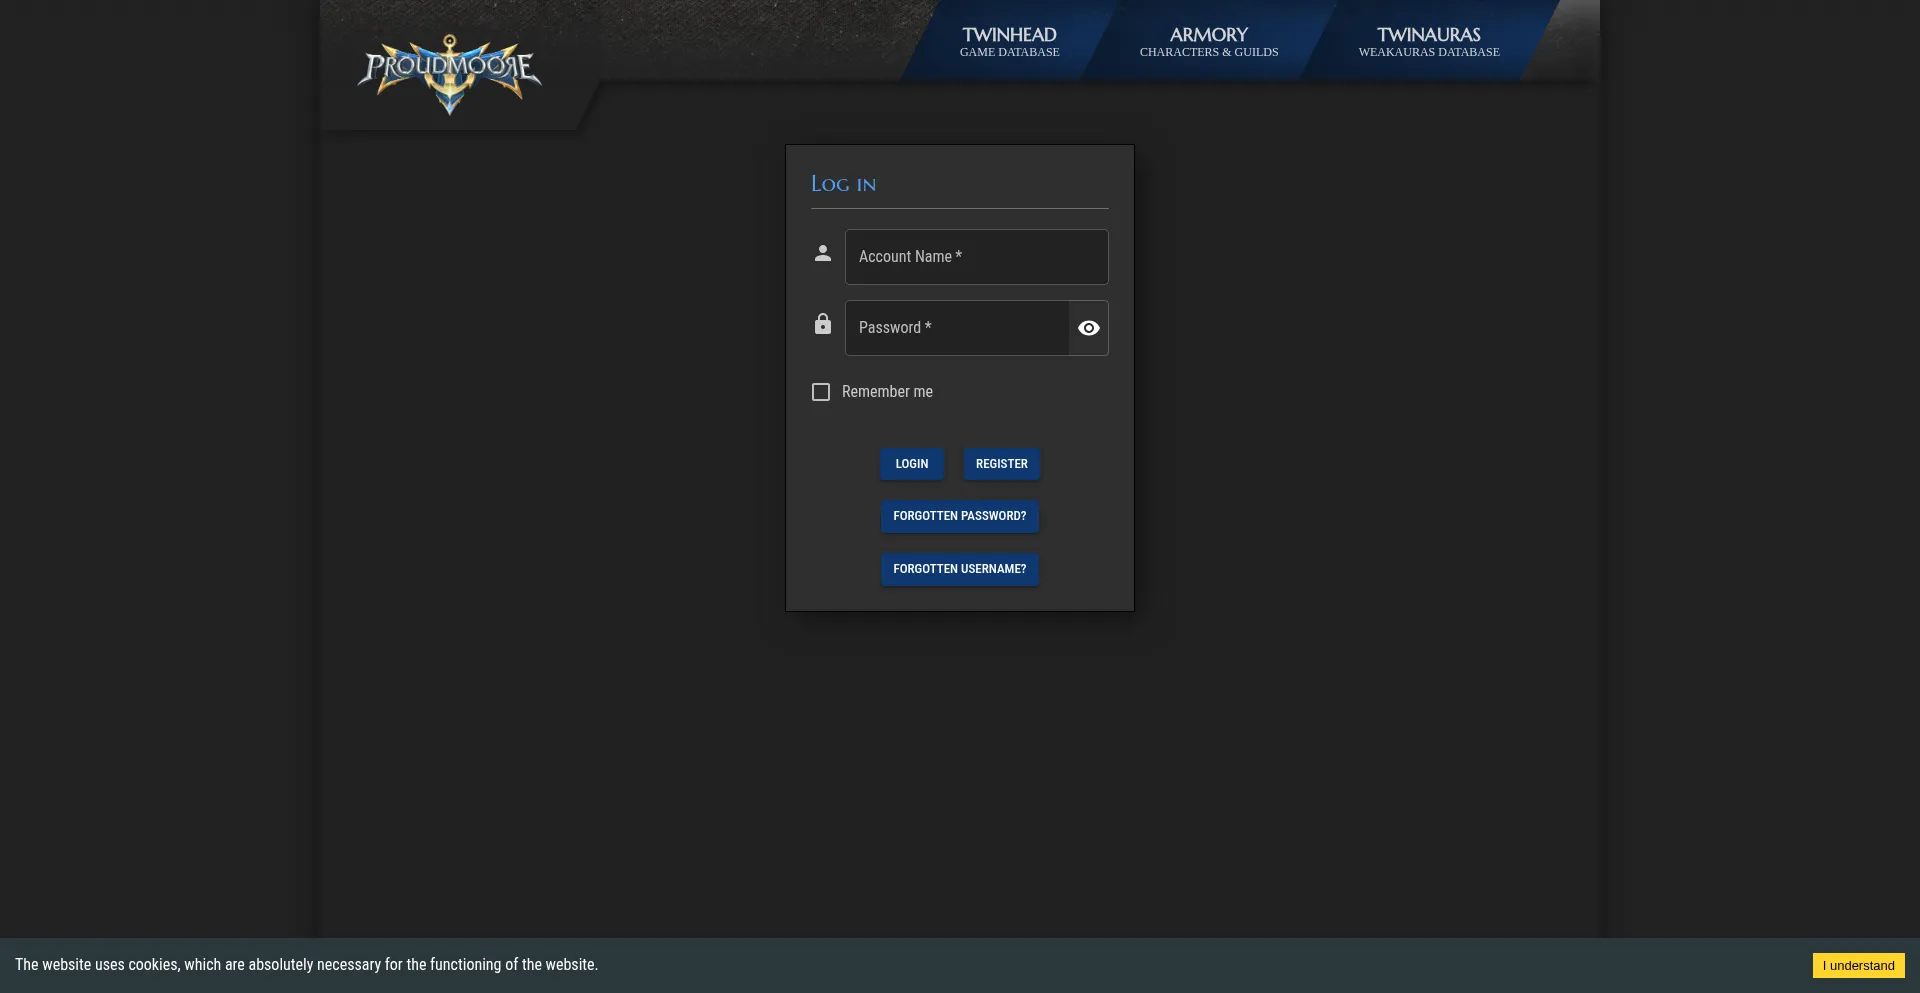1920x993 pixels.
Task: Select Forgotten Password? button
Action: click(x=959, y=516)
